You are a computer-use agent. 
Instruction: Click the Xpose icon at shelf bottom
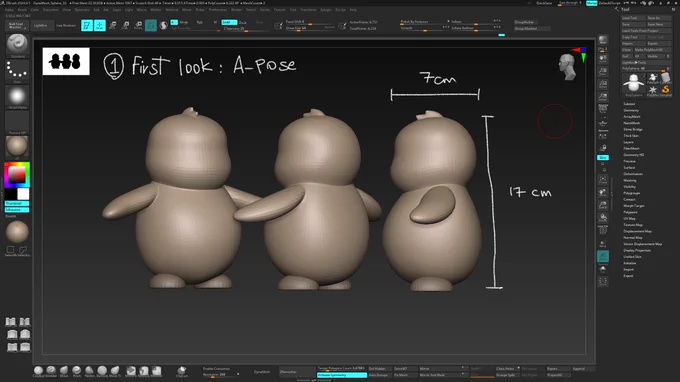pyautogui.click(x=603, y=282)
